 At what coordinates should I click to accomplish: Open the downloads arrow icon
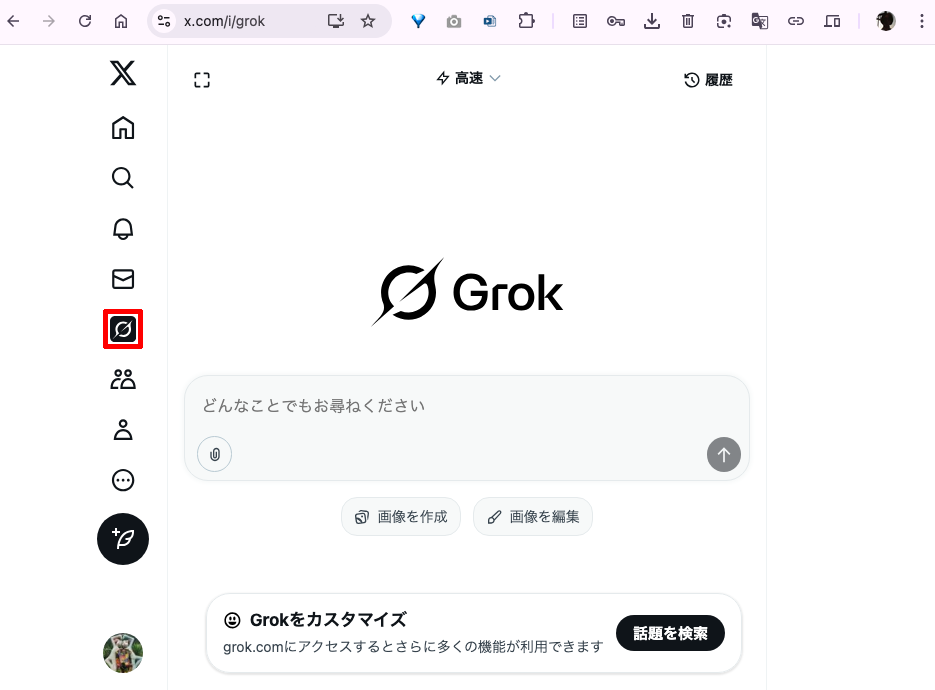point(652,21)
